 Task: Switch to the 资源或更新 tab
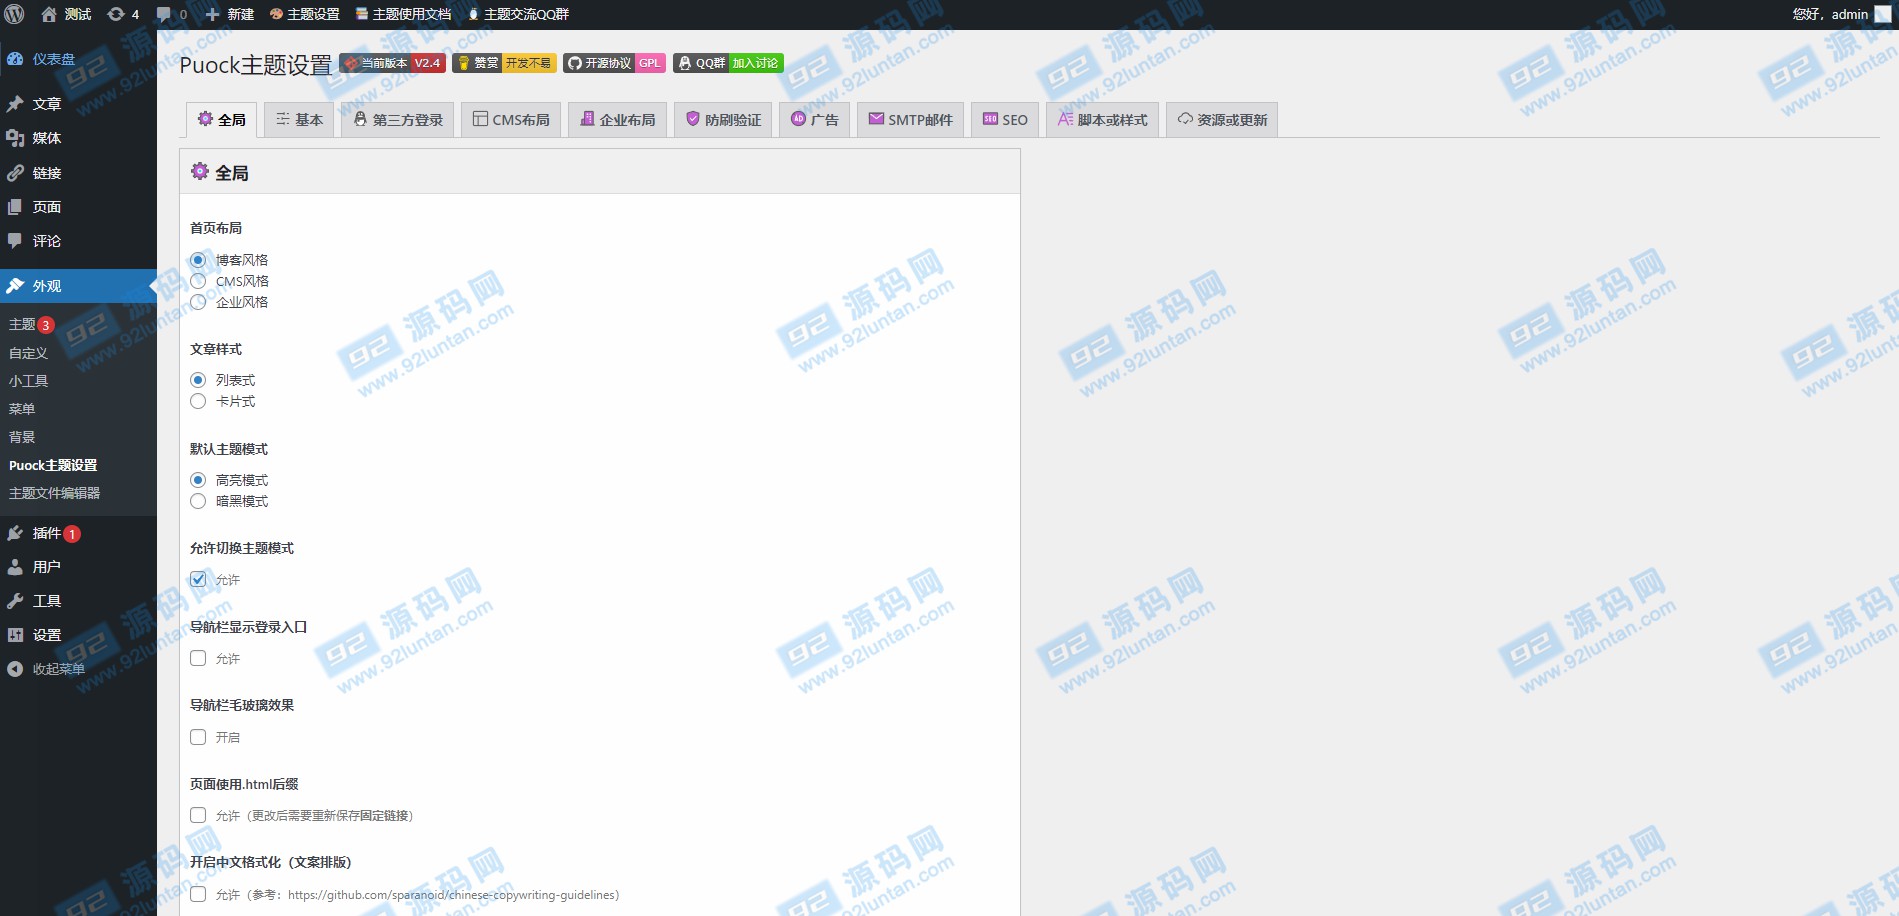[x=1222, y=120]
